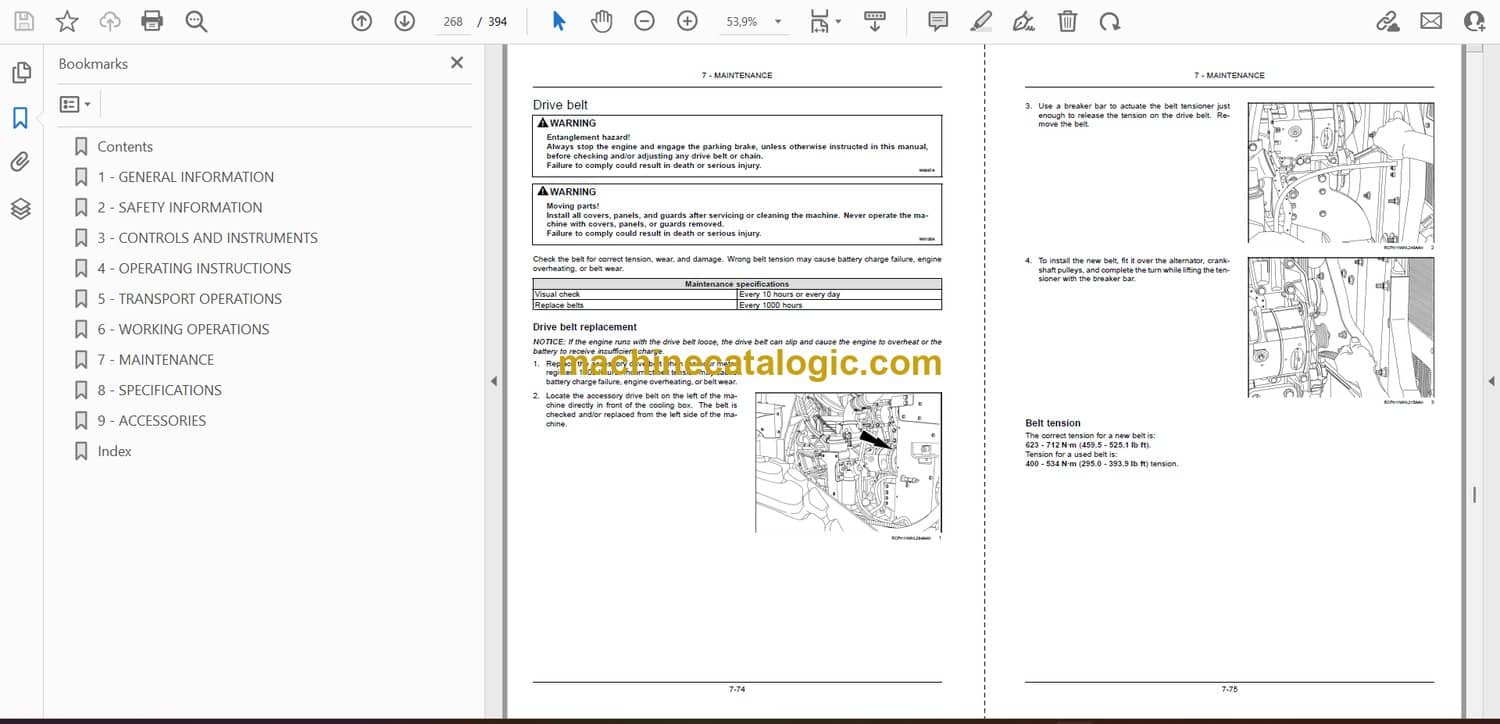Activate the Selection arrow tool
The image size is (1500, 724).
pyautogui.click(x=559, y=21)
